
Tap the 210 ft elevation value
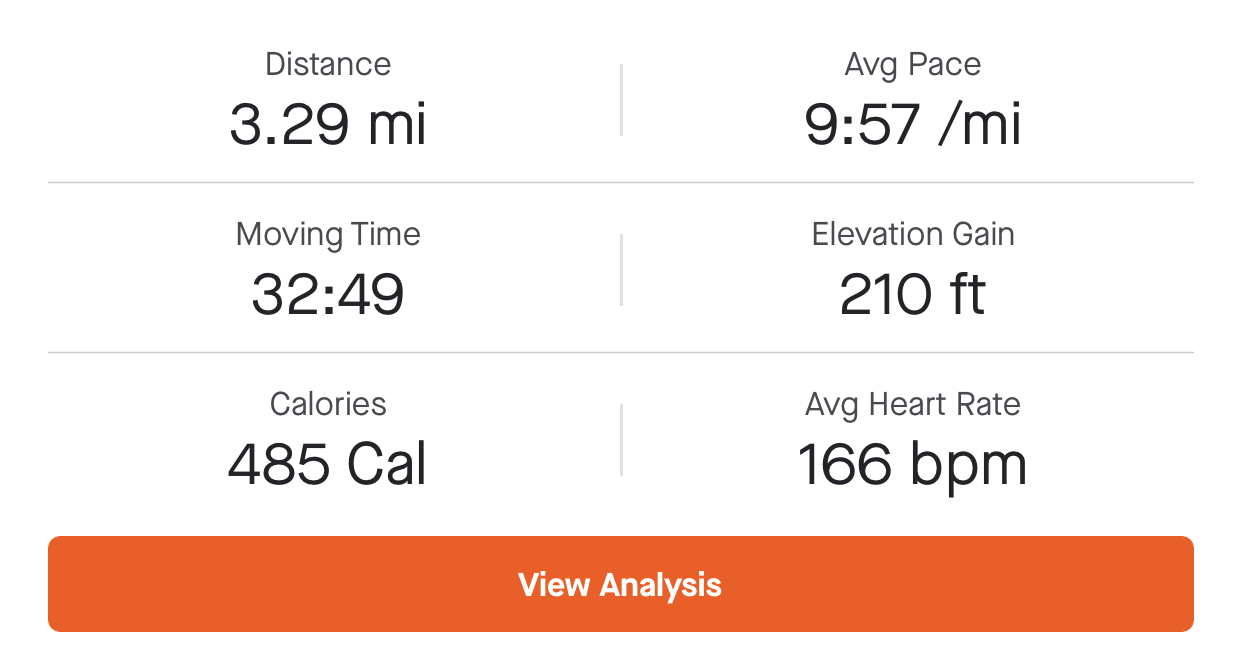click(913, 295)
